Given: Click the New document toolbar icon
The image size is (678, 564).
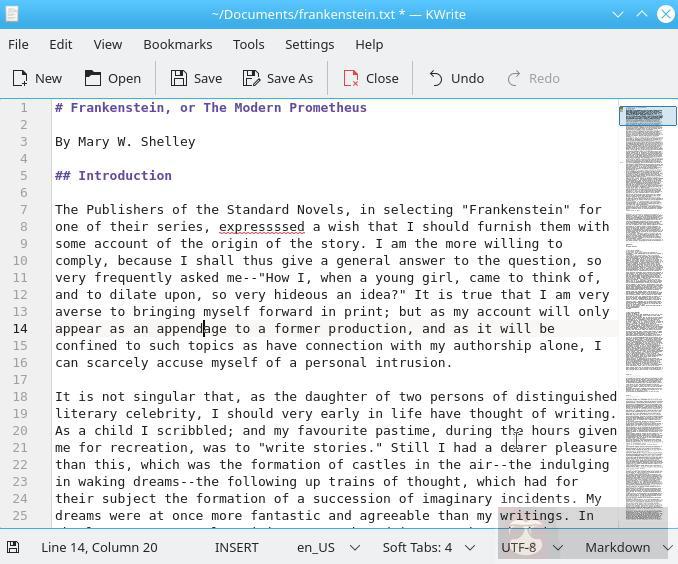Looking at the screenshot, I should point(36,78).
